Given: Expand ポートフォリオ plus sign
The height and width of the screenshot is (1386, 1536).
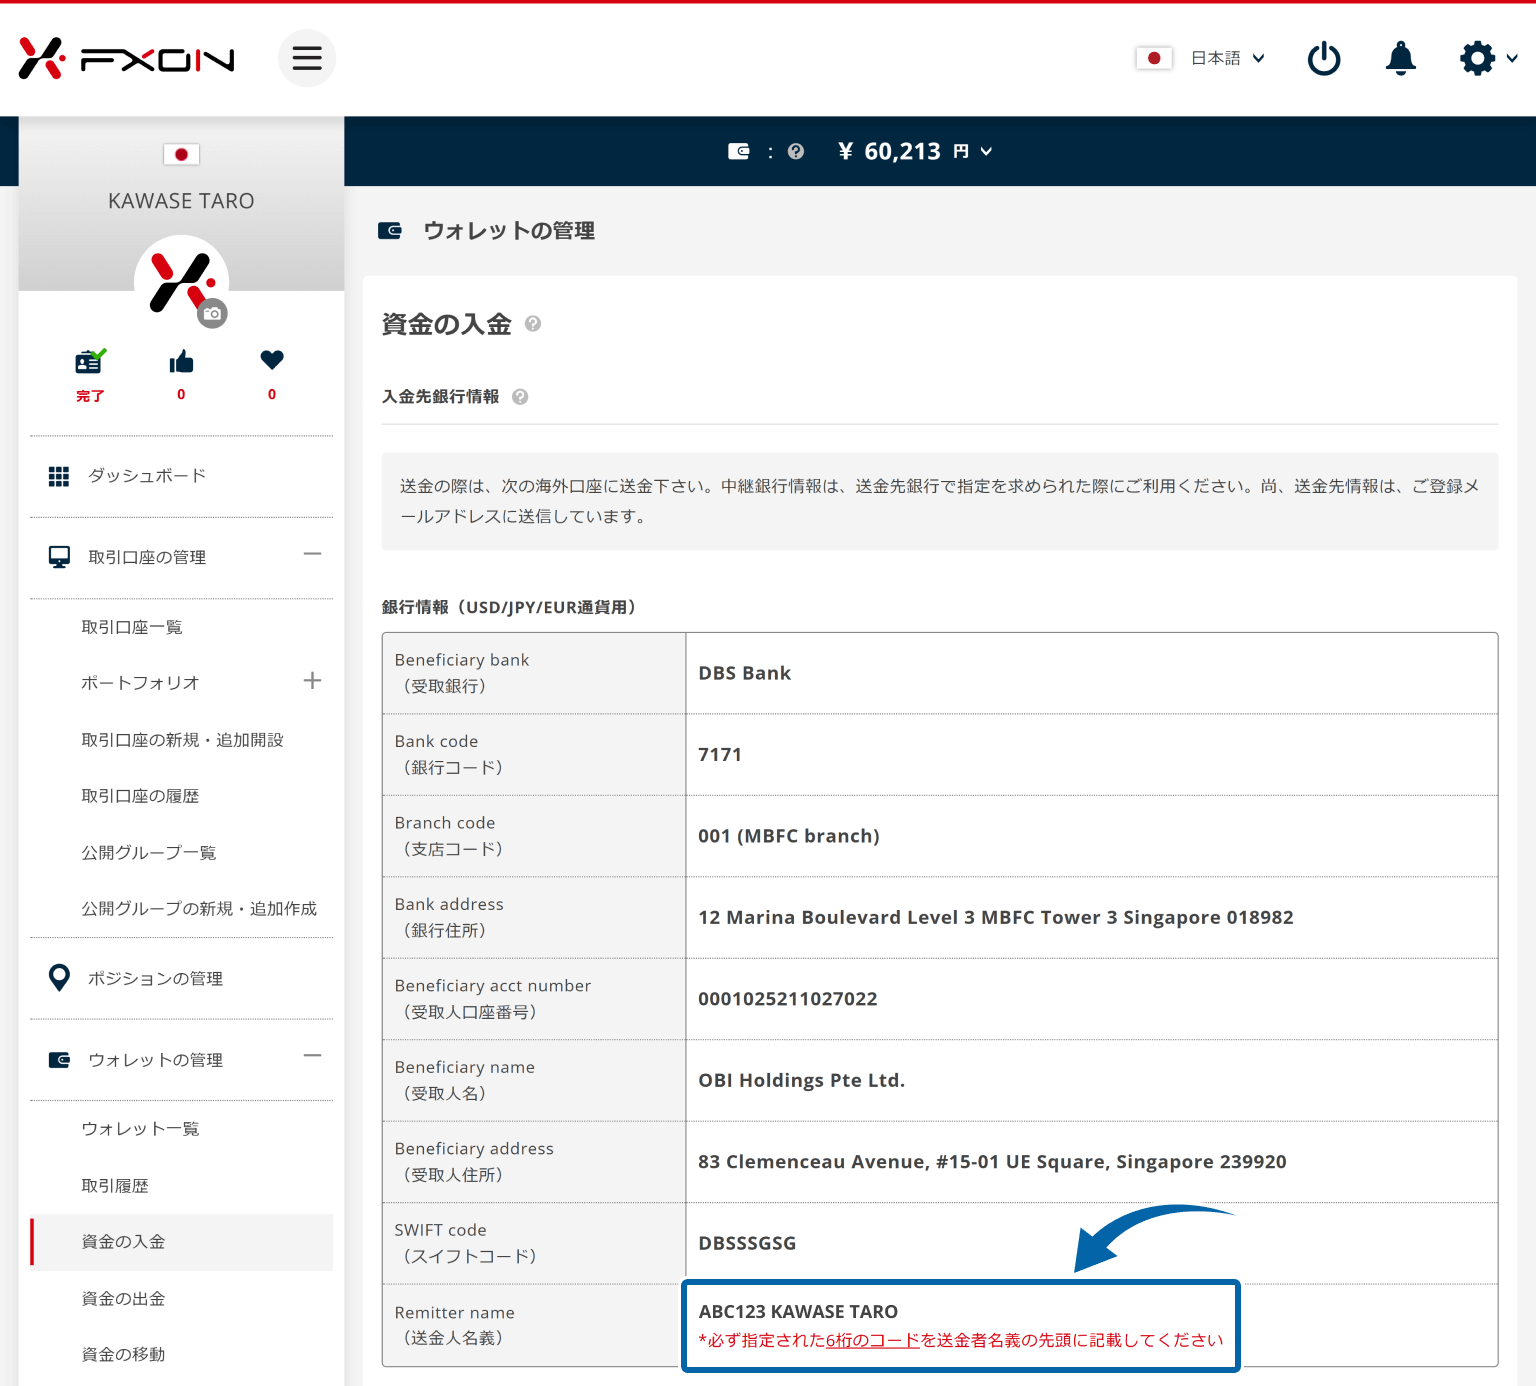Looking at the screenshot, I should (312, 681).
